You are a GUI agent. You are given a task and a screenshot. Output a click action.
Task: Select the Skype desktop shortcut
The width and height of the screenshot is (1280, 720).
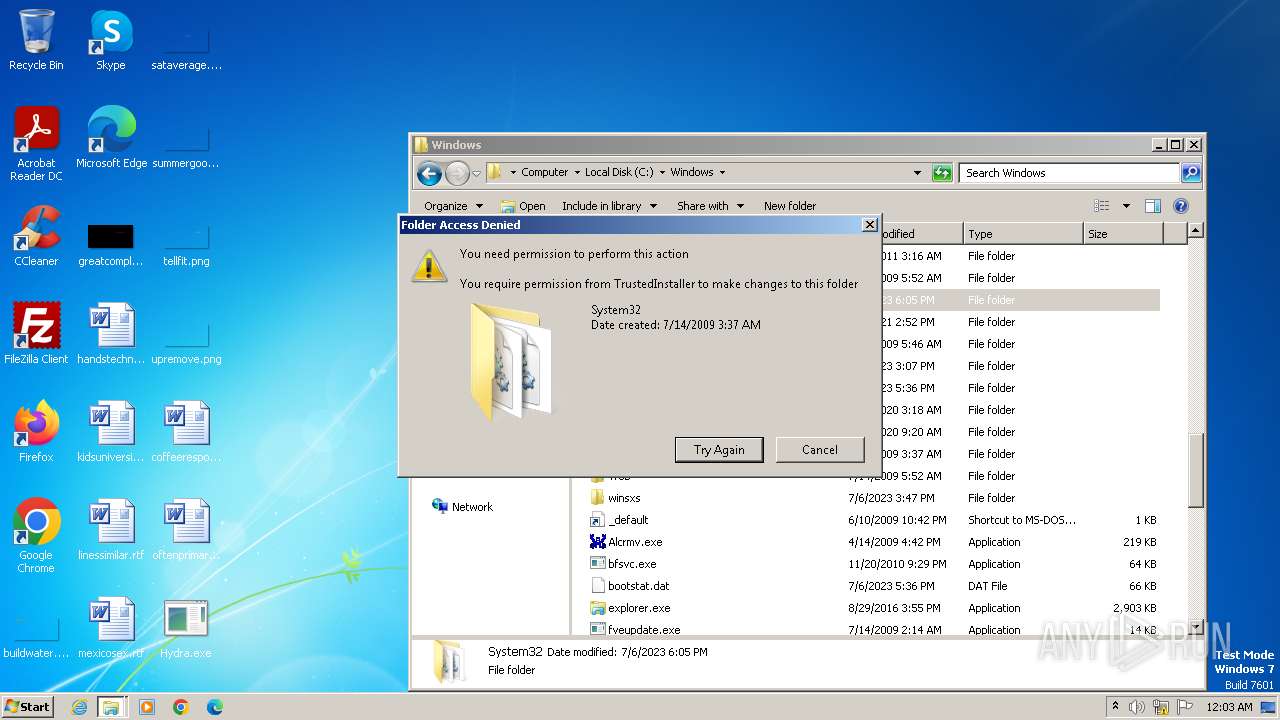110,40
